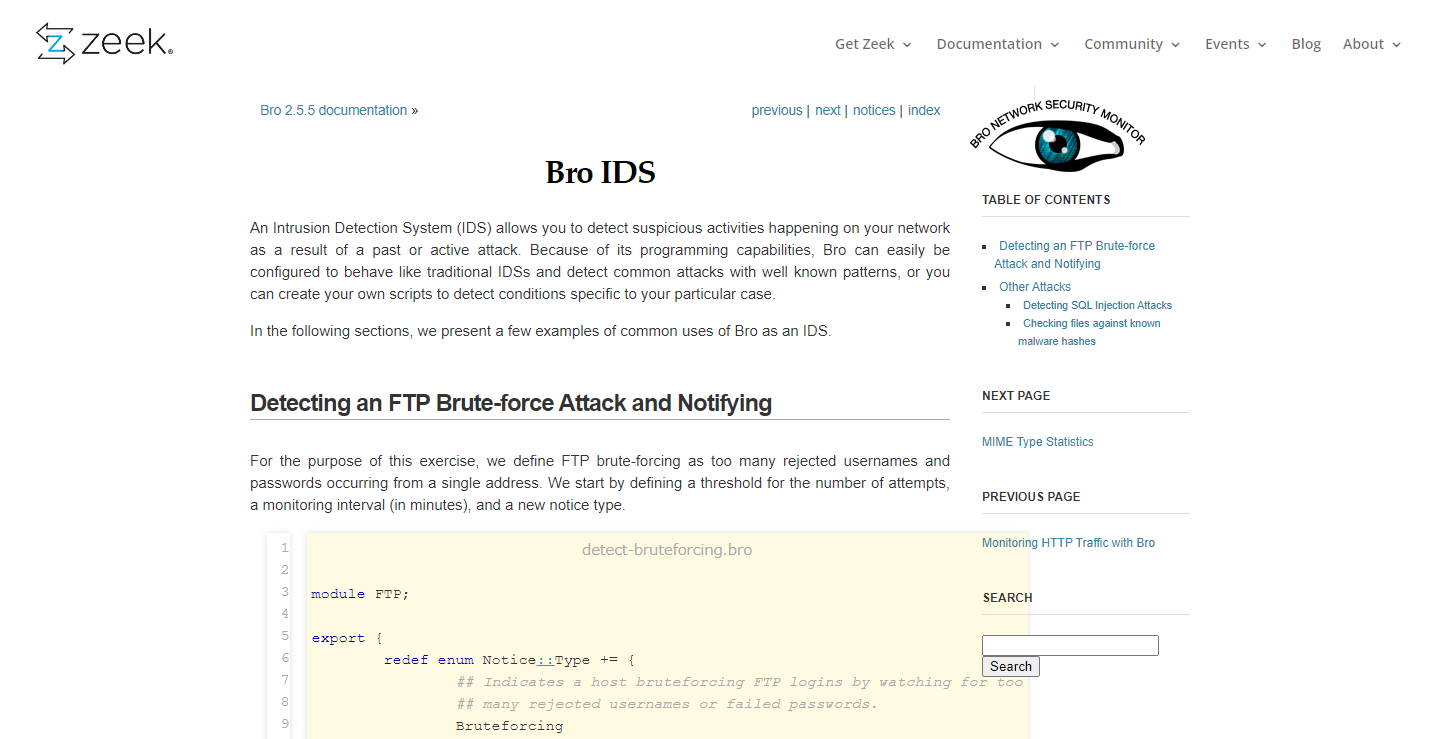Visit the MIME Type Statistics next page
Image resolution: width=1440 pixels, height=739 pixels.
pyautogui.click(x=1037, y=441)
